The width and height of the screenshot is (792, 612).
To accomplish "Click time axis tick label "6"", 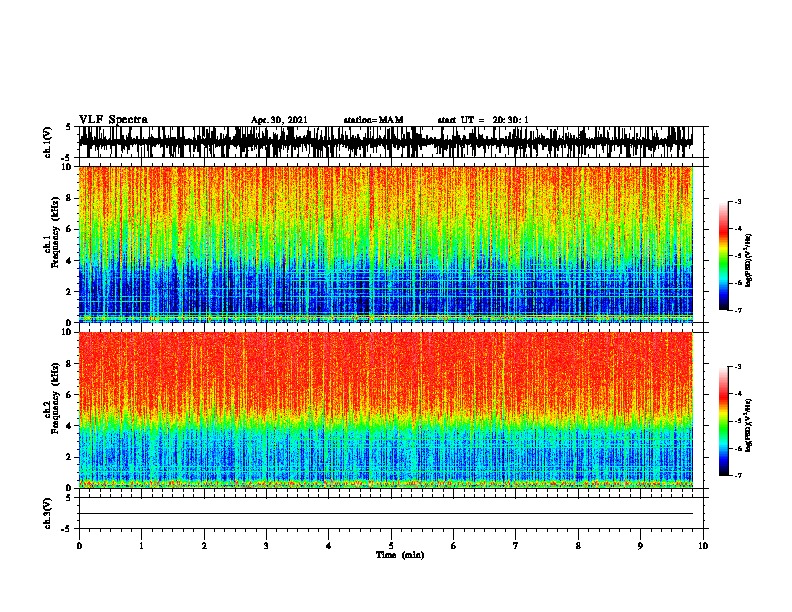I will click(454, 546).
